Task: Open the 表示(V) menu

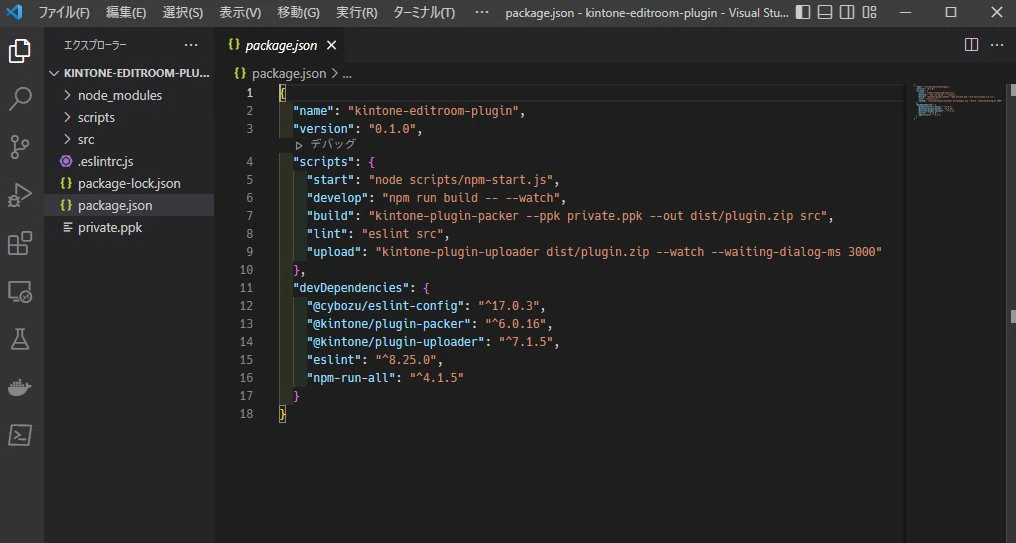Action: (240, 12)
